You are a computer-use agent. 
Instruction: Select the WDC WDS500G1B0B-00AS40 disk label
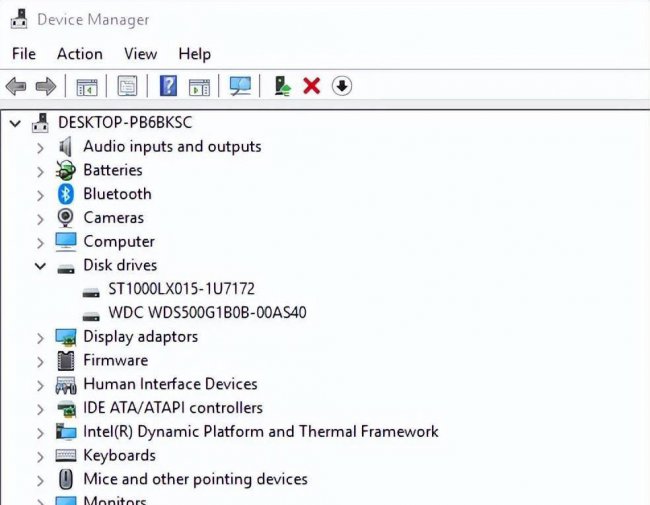pyautogui.click(x=208, y=313)
